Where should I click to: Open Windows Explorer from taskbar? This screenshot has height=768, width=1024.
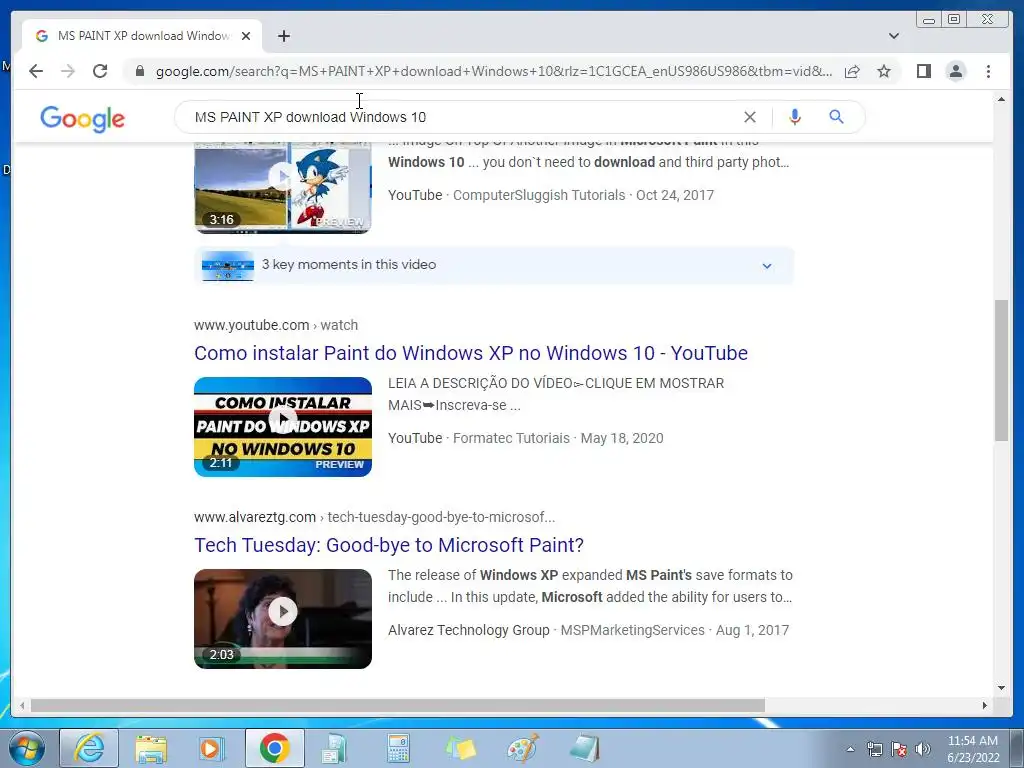(x=151, y=749)
